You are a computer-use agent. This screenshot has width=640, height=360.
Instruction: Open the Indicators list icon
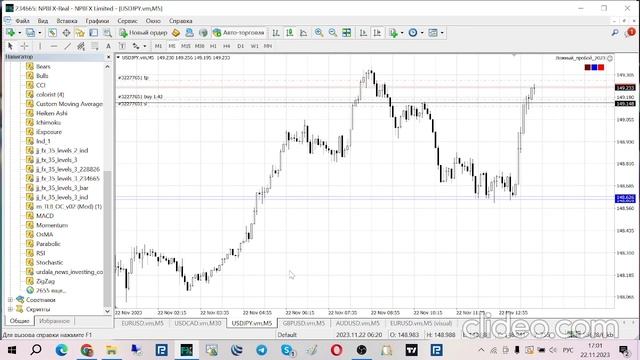(393, 33)
